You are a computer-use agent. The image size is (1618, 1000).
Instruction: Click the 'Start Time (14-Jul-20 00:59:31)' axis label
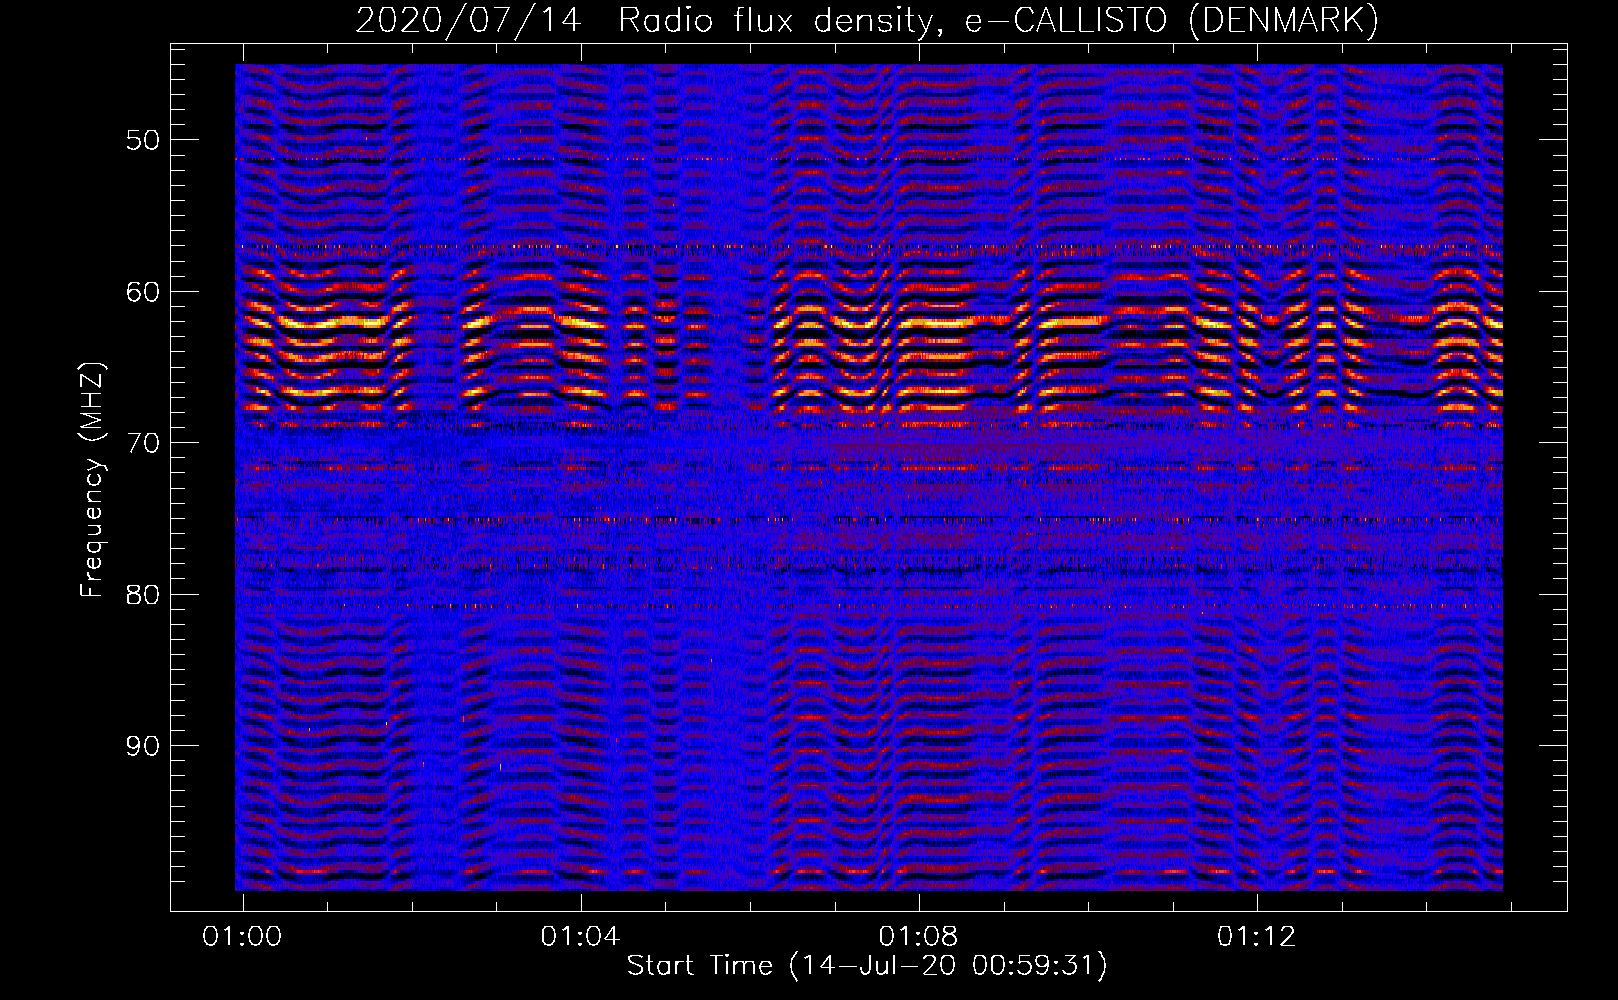(867, 966)
